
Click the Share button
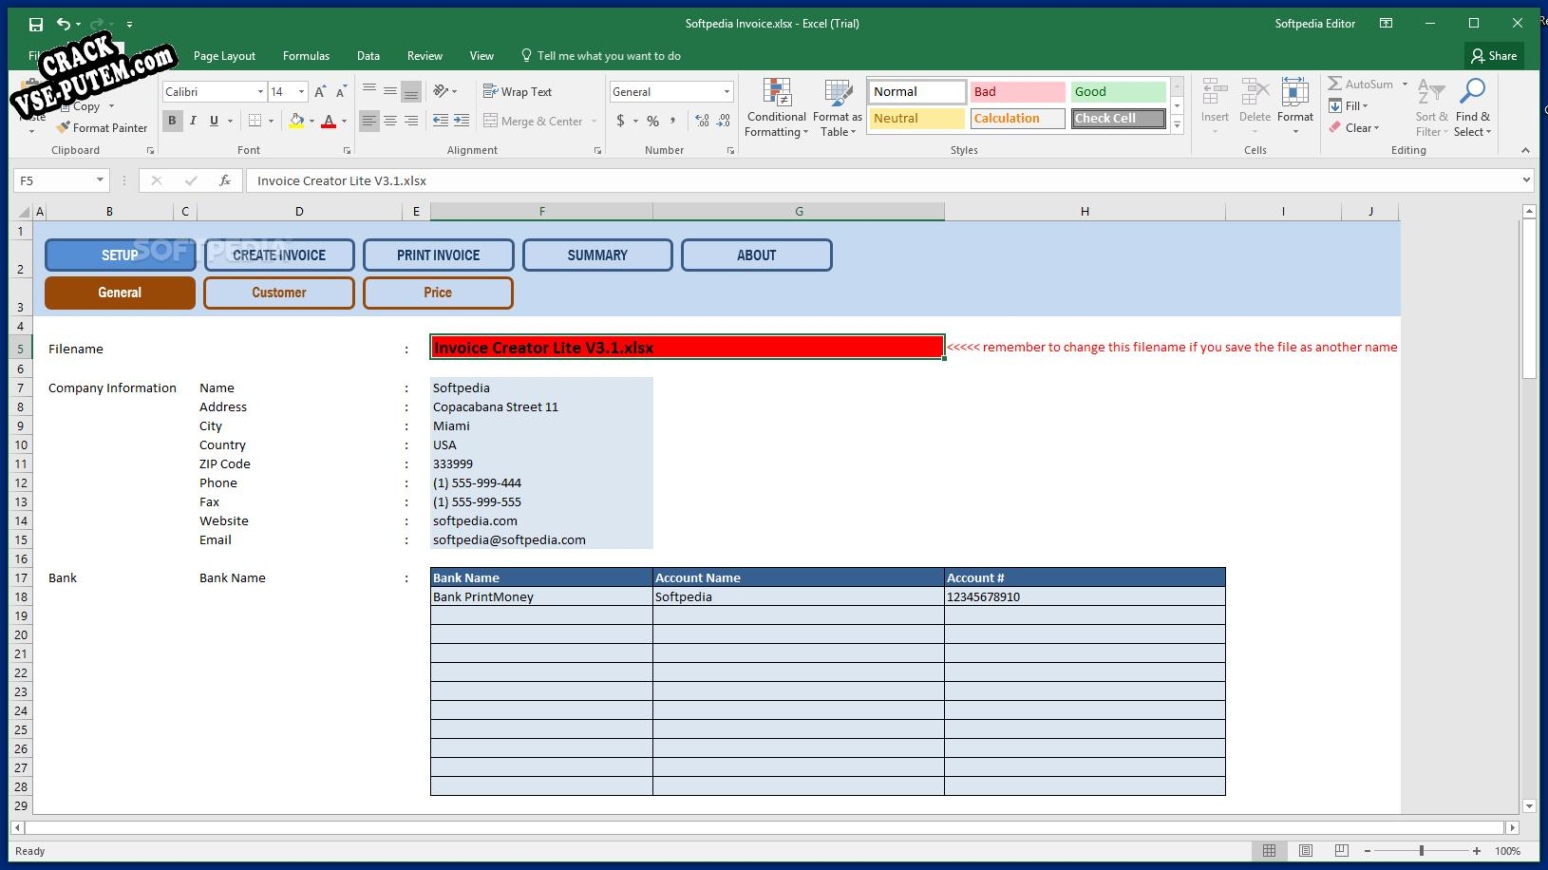[x=1494, y=56]
